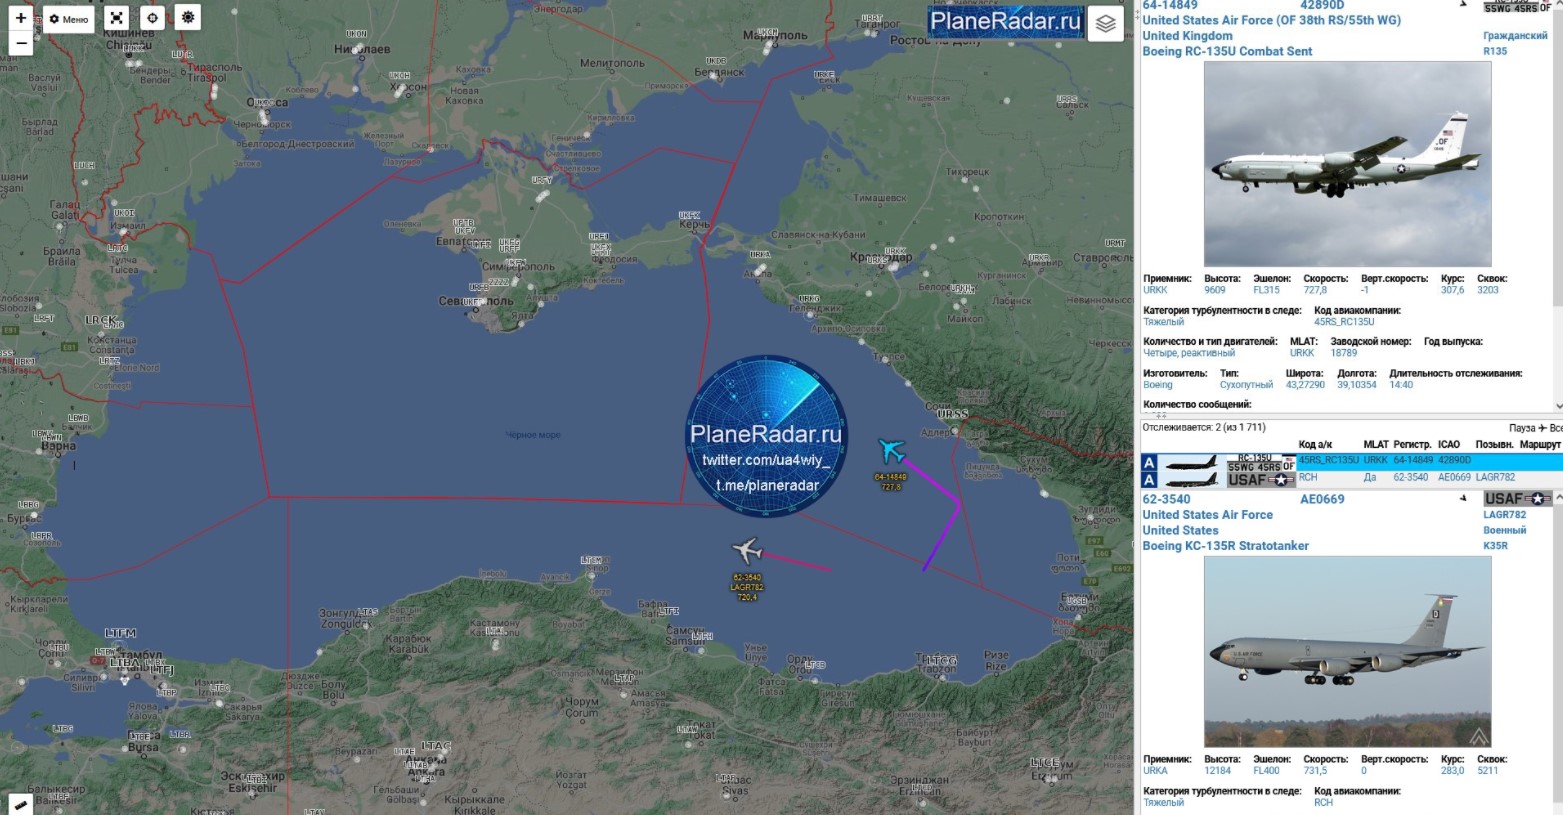Click the Отслеживается: 2 (из 1 711) counter
This screenshot has height=815, width=1563.
pyautogui.click(x=1204, y=428)
